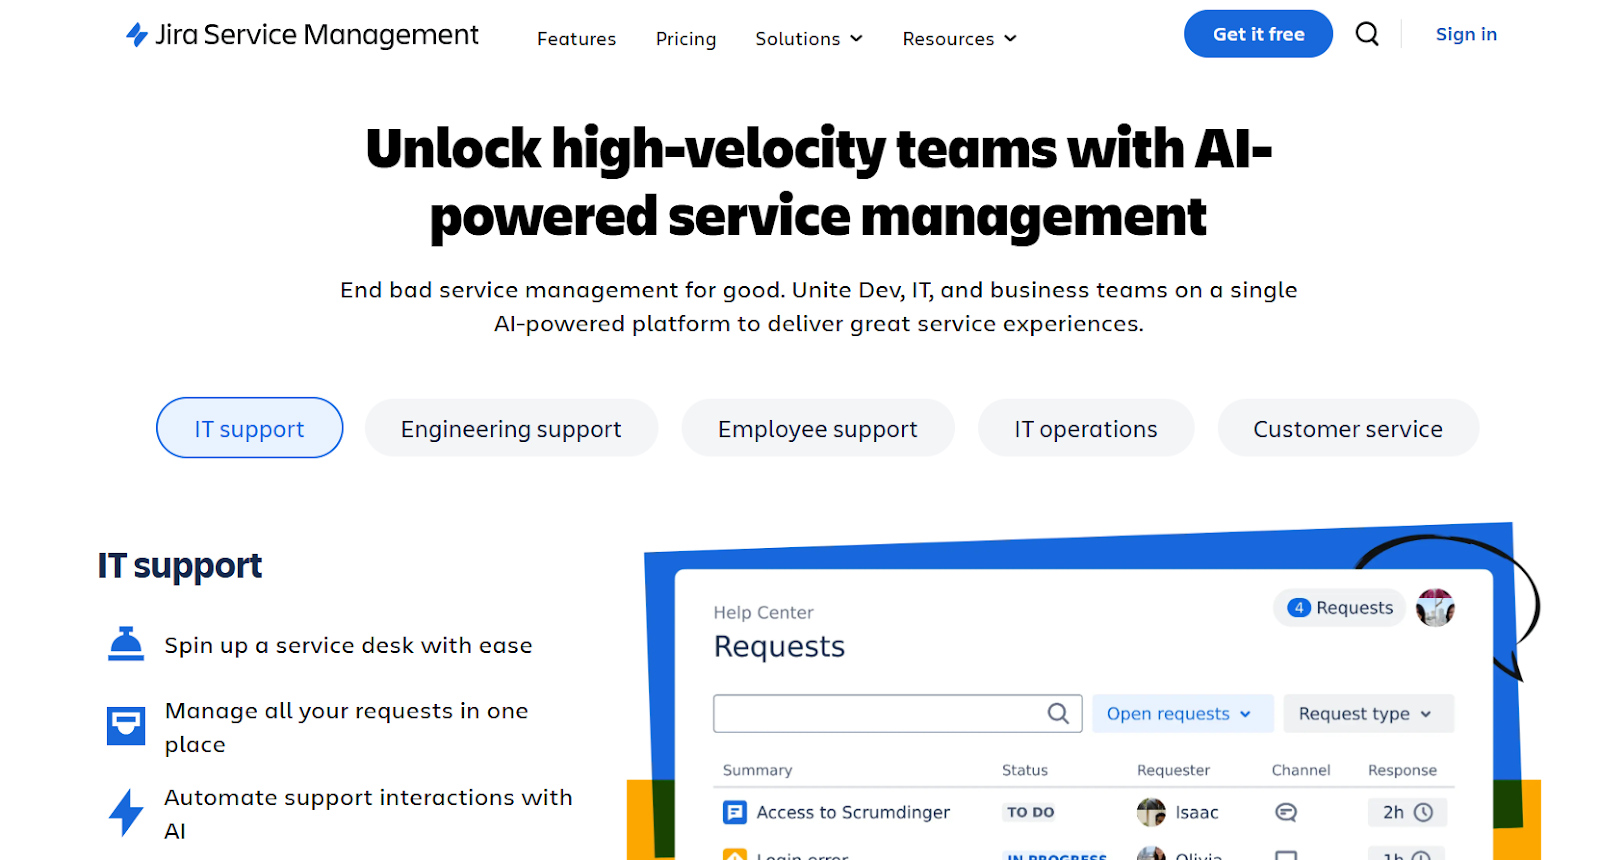The image size is (1600, 860).
Task: Click the Requests heading in Help Center
Action: point(779,646)
